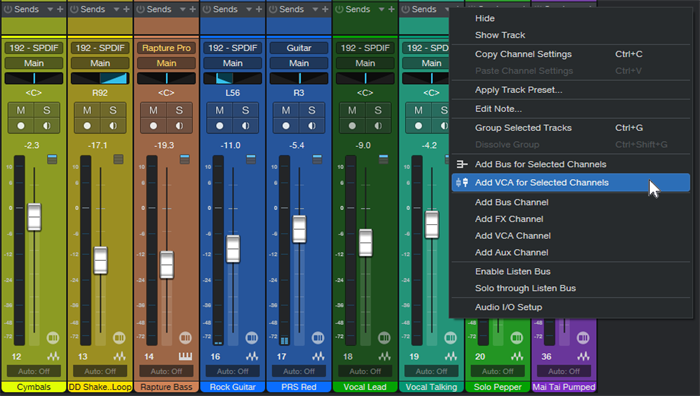Open channel editor on Rock Guitar channel
This screenshot has height=396, width=700.
click(251, 338)
